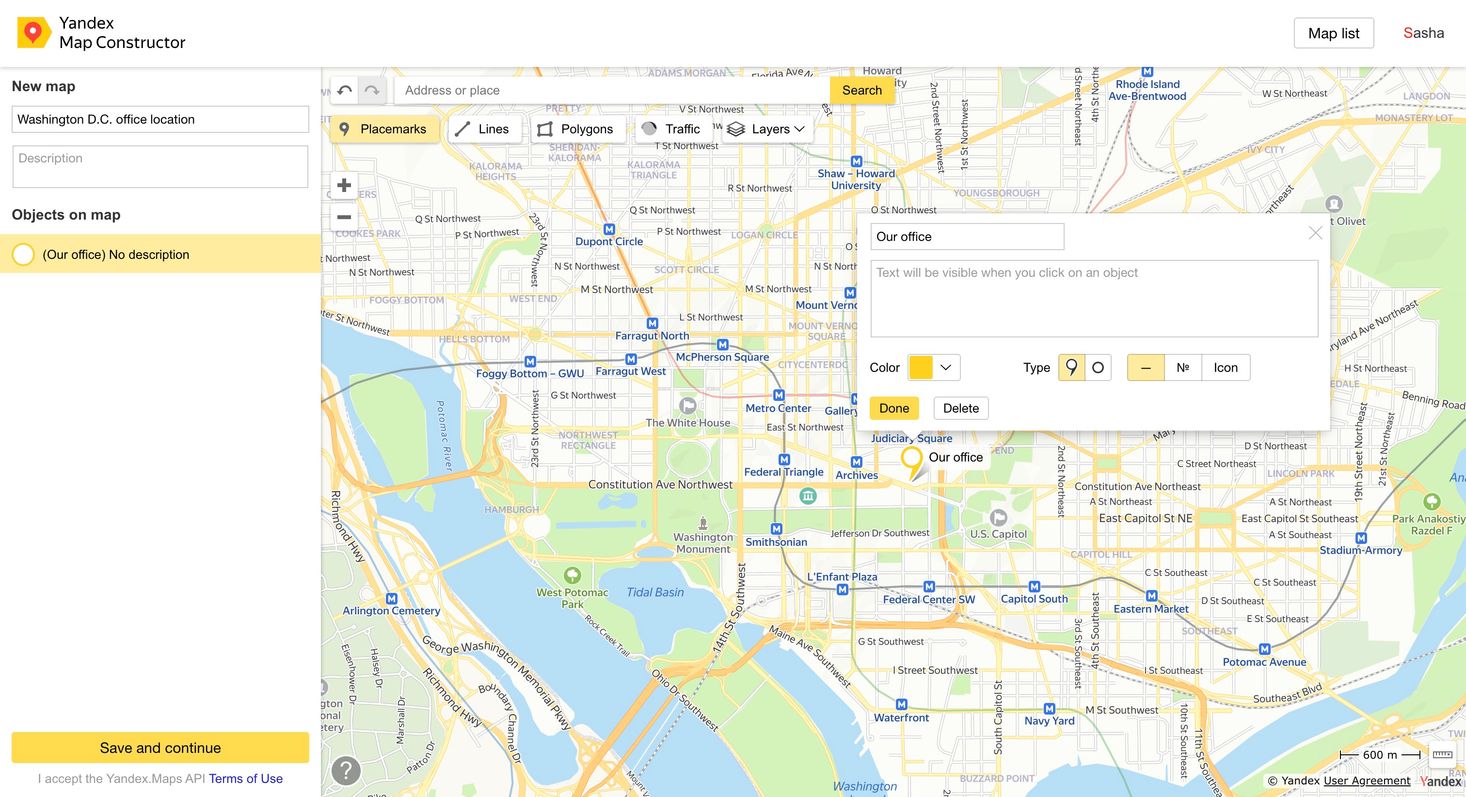Viewport: 1466px width, 797px height.
Task: Click the Potomac Avenue metro icon
Action: tap(1264, 648)
